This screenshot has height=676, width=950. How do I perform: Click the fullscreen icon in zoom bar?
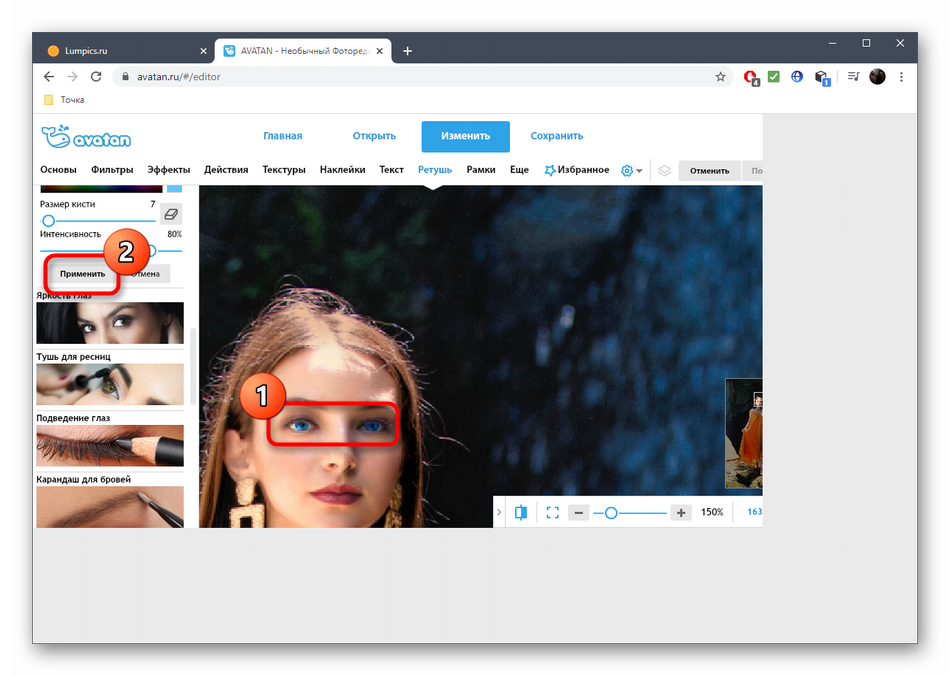click(552, 512)
